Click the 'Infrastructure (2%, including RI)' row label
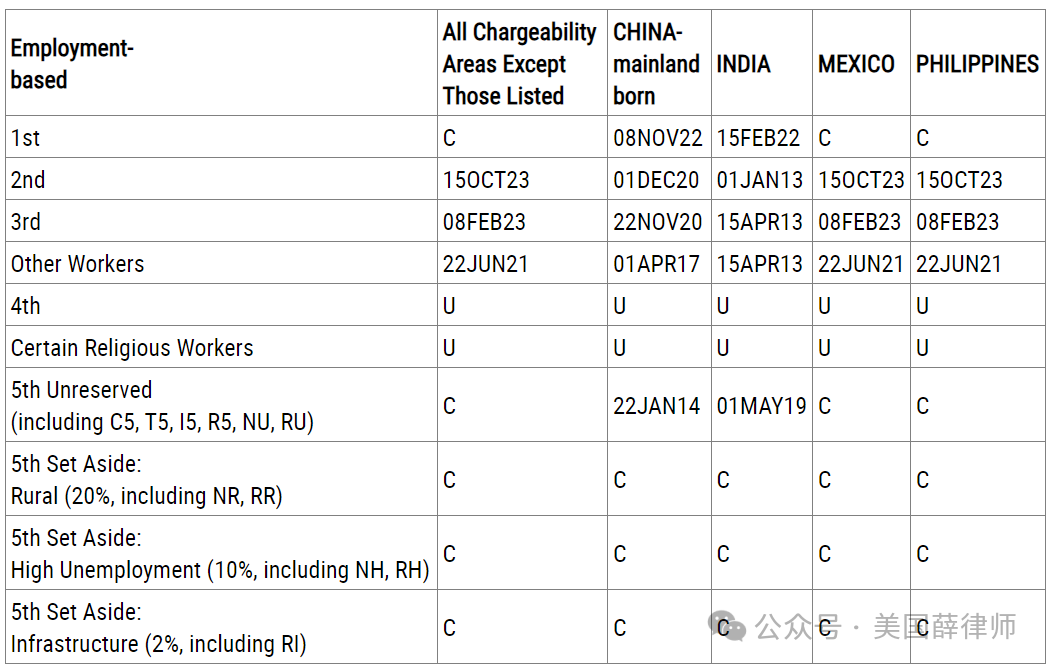Image resolution: width=1050 pixels, height=669 pixels. coord(159,644)
